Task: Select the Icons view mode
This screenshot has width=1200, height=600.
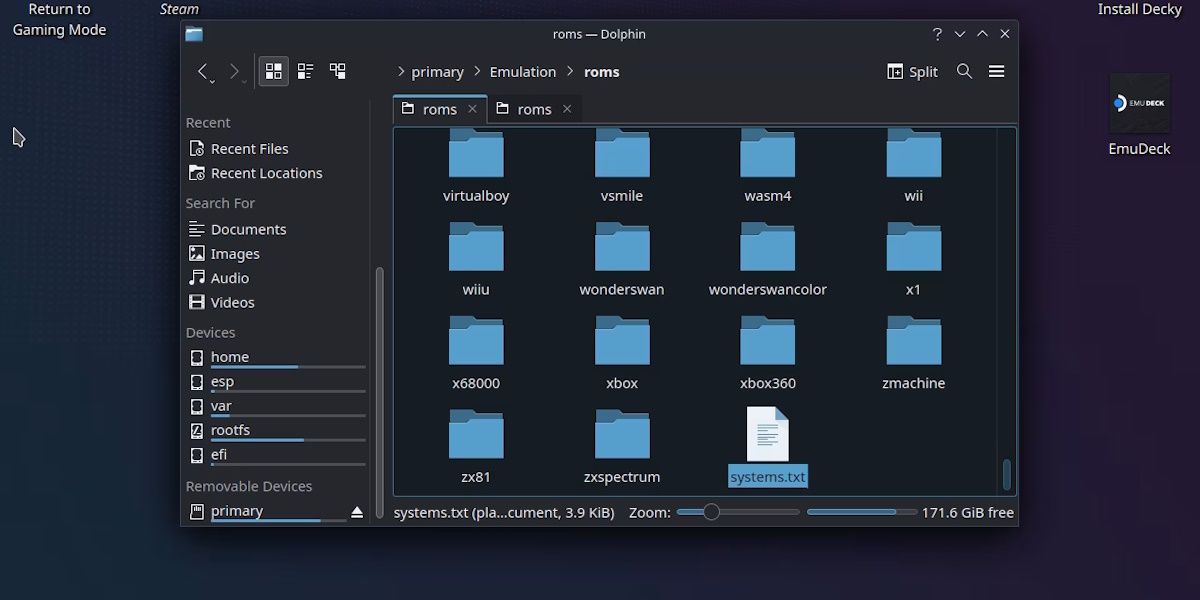Action: click(273, 71)
